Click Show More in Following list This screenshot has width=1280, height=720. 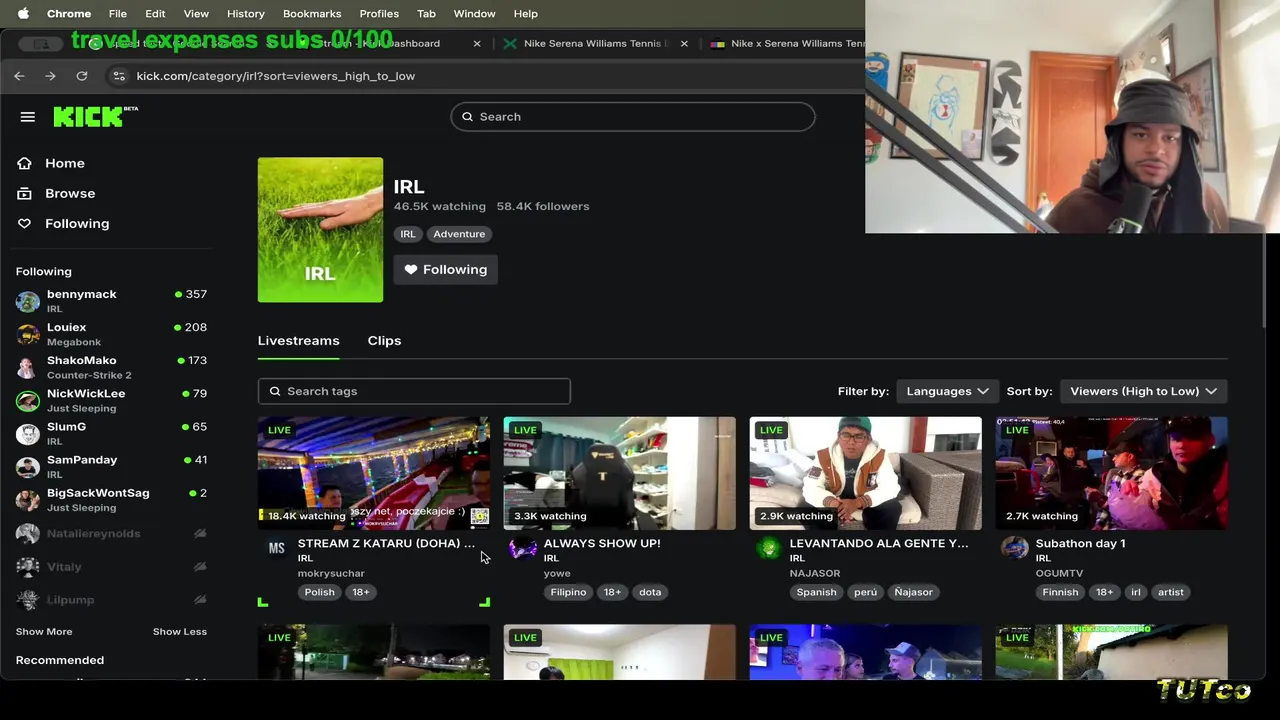point(44,632)
